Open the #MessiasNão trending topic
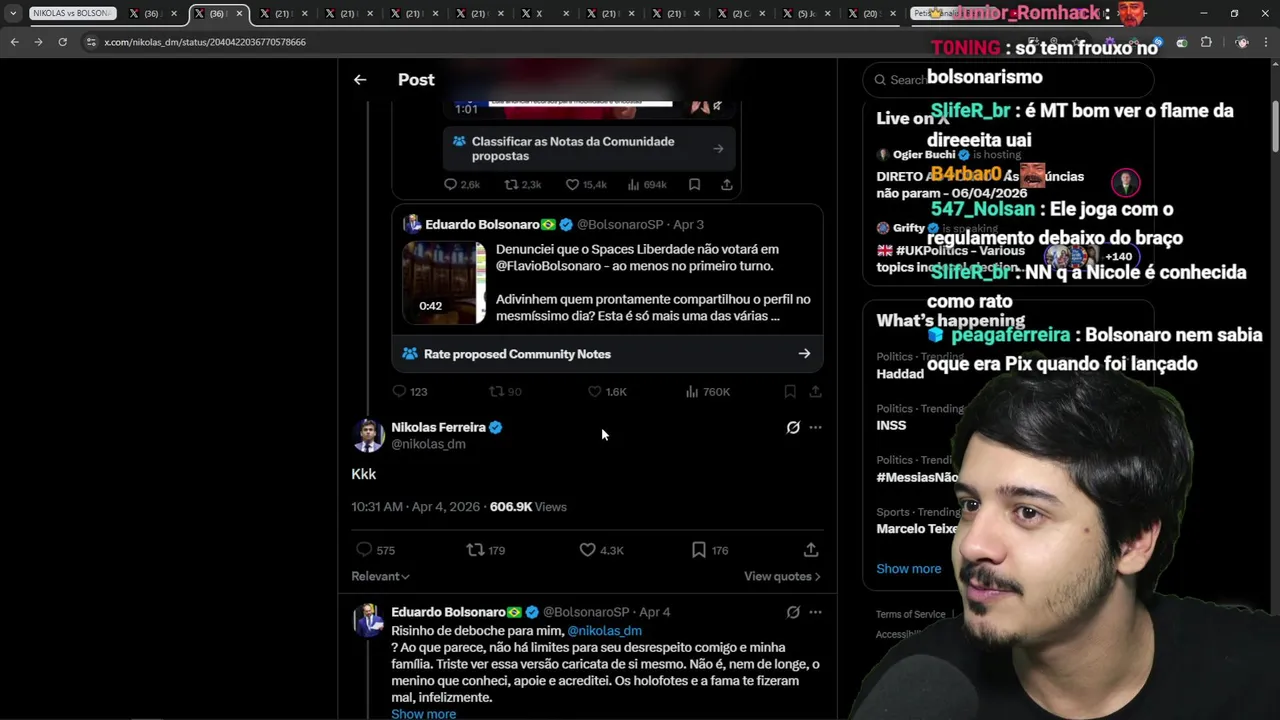 click(x=917, y=477)
